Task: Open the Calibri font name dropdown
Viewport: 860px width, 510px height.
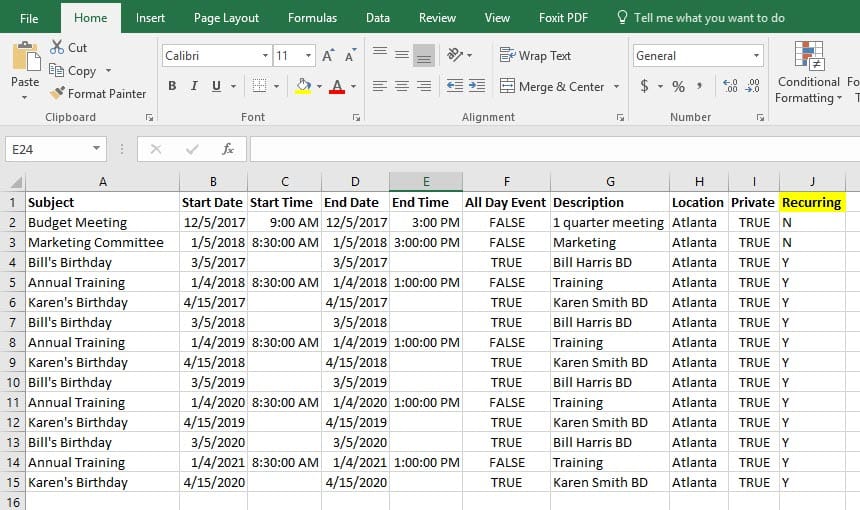Action: click(x=265, y=56)
